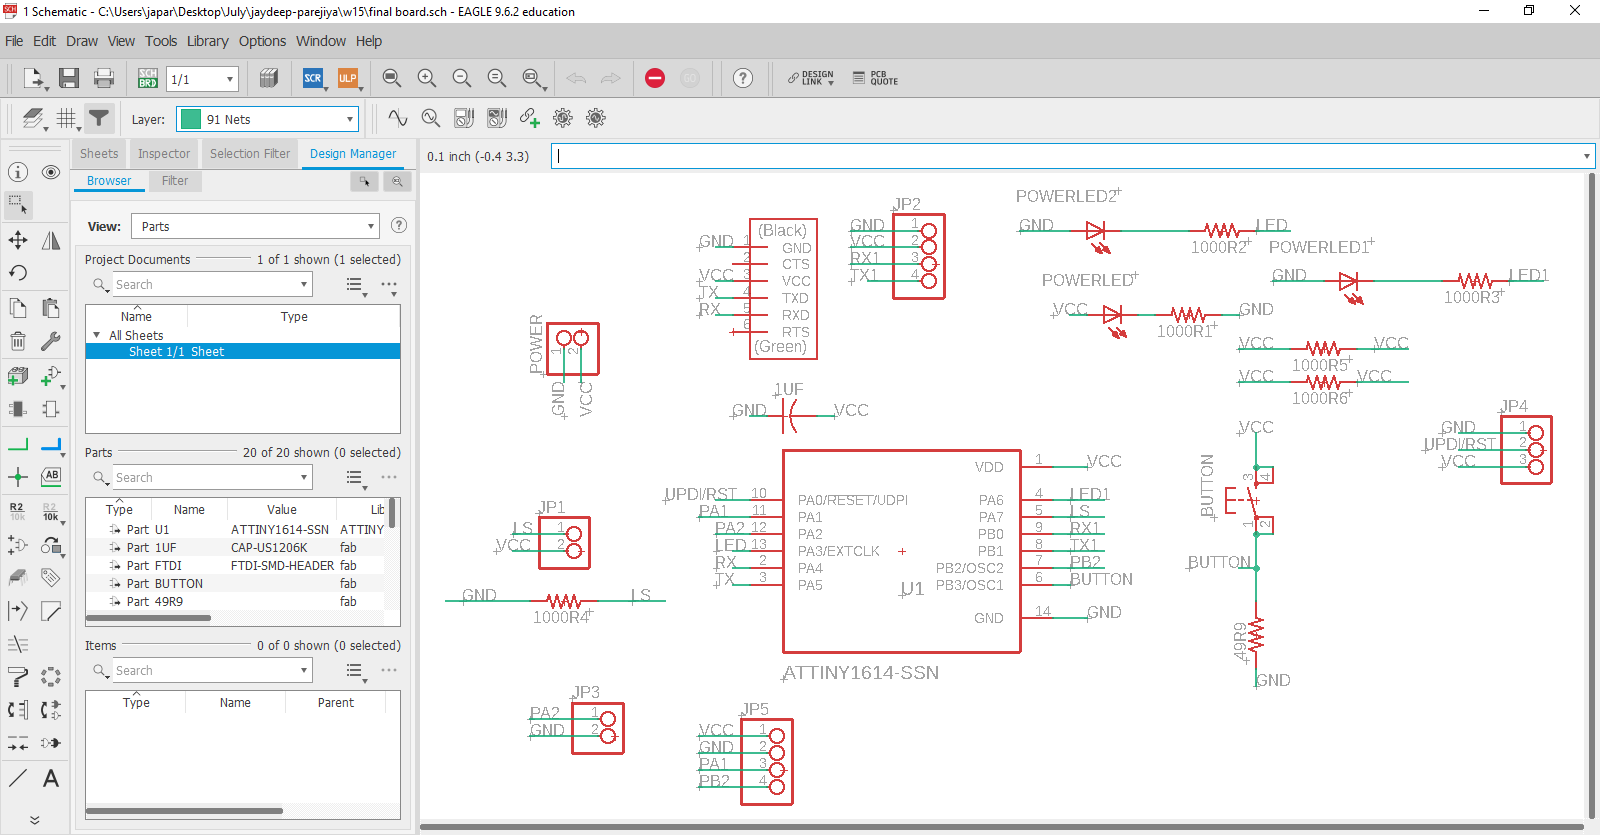
Task: Open the Layer settings icon
Action: pos(33,119)
